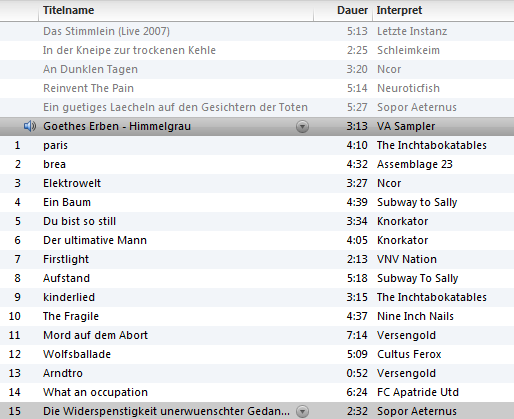This screenshot has width=514, height=419.
Task: Click artist Nine Inch Nails
Action: 415,316
